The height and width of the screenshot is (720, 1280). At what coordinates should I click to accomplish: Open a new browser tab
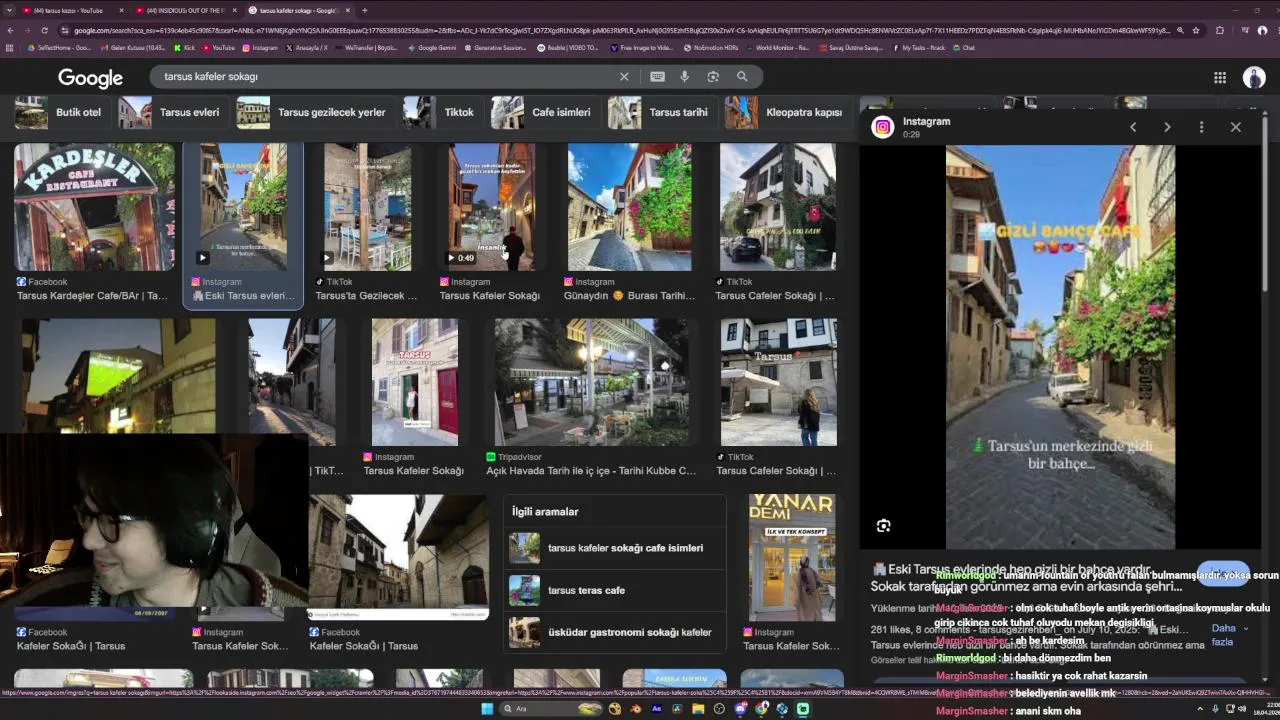point(364,10)
